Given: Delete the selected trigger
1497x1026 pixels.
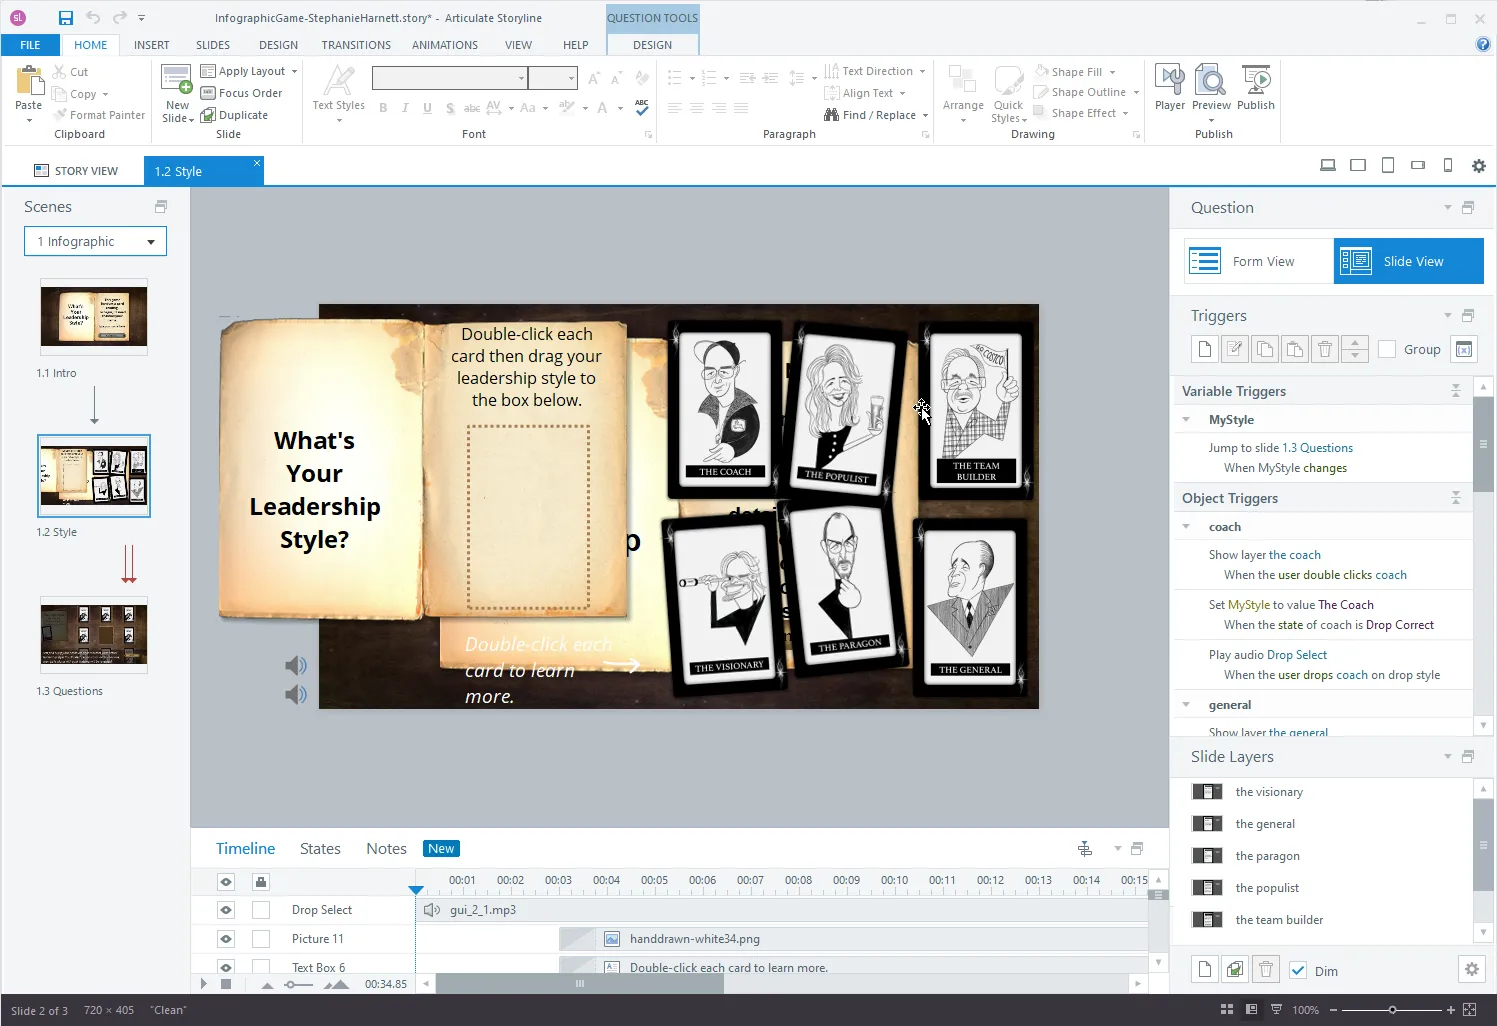Looking at the screenshot, I should [1324, 348].
